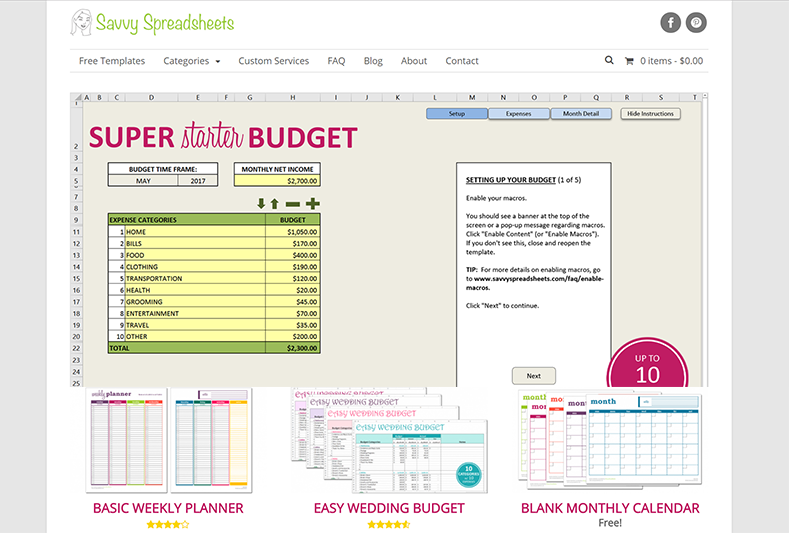Go to the Contact page

point(462,61)
